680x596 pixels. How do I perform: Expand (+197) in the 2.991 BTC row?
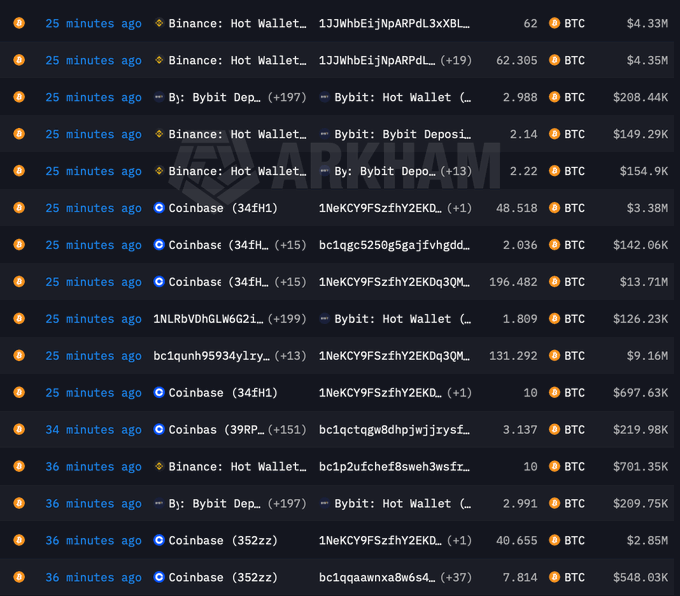(287, 504)
